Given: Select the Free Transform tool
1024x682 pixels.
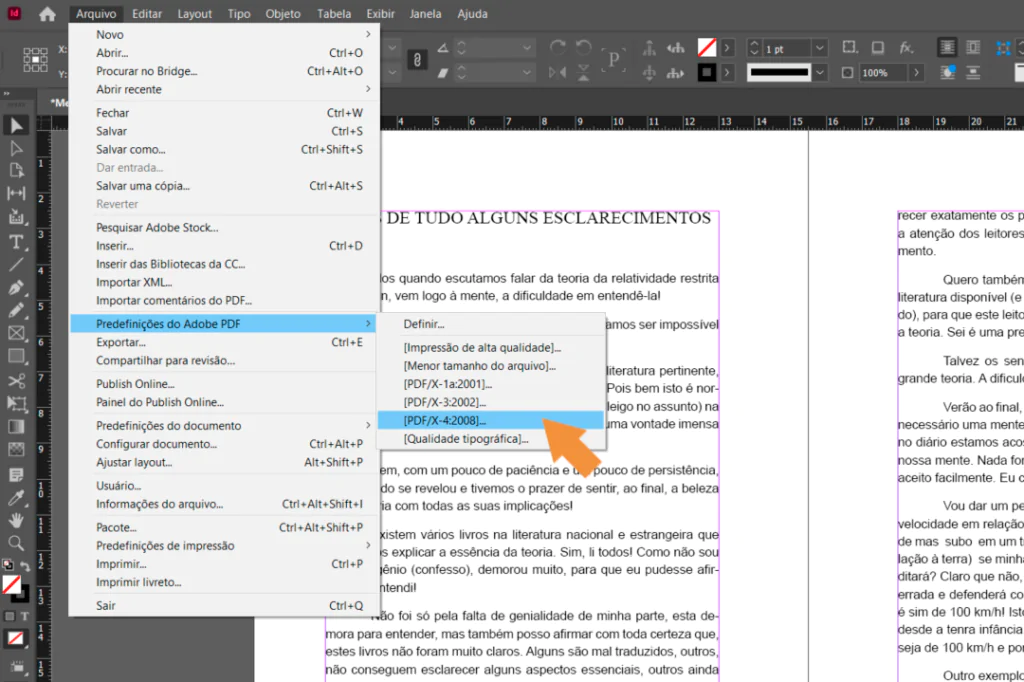Looking at the screenshot, I should 16,404.
